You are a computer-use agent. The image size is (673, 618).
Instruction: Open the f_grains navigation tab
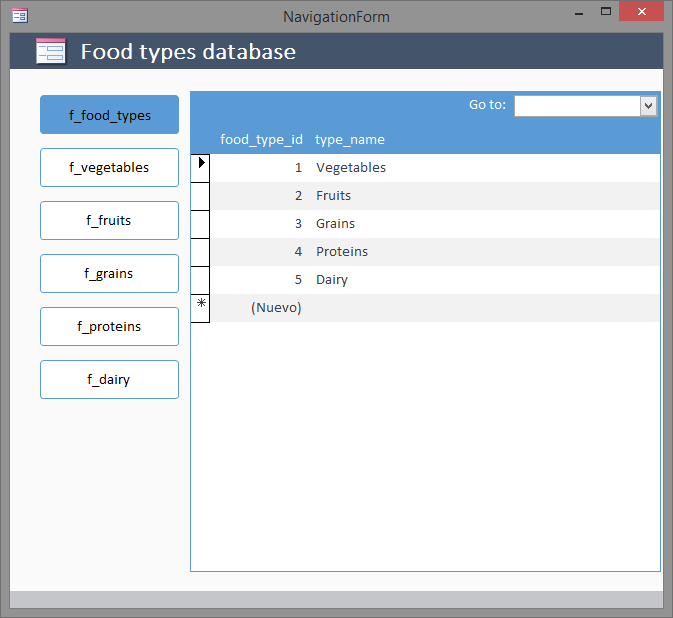pos(109,274)
